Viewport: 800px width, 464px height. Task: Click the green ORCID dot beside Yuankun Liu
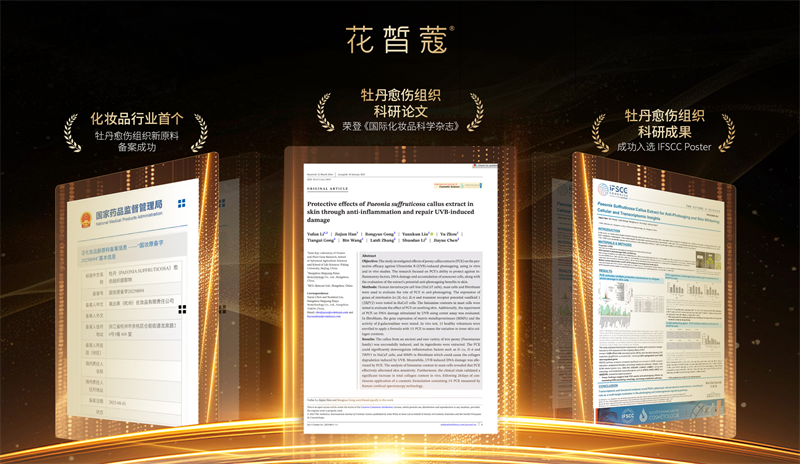(432, 234)
